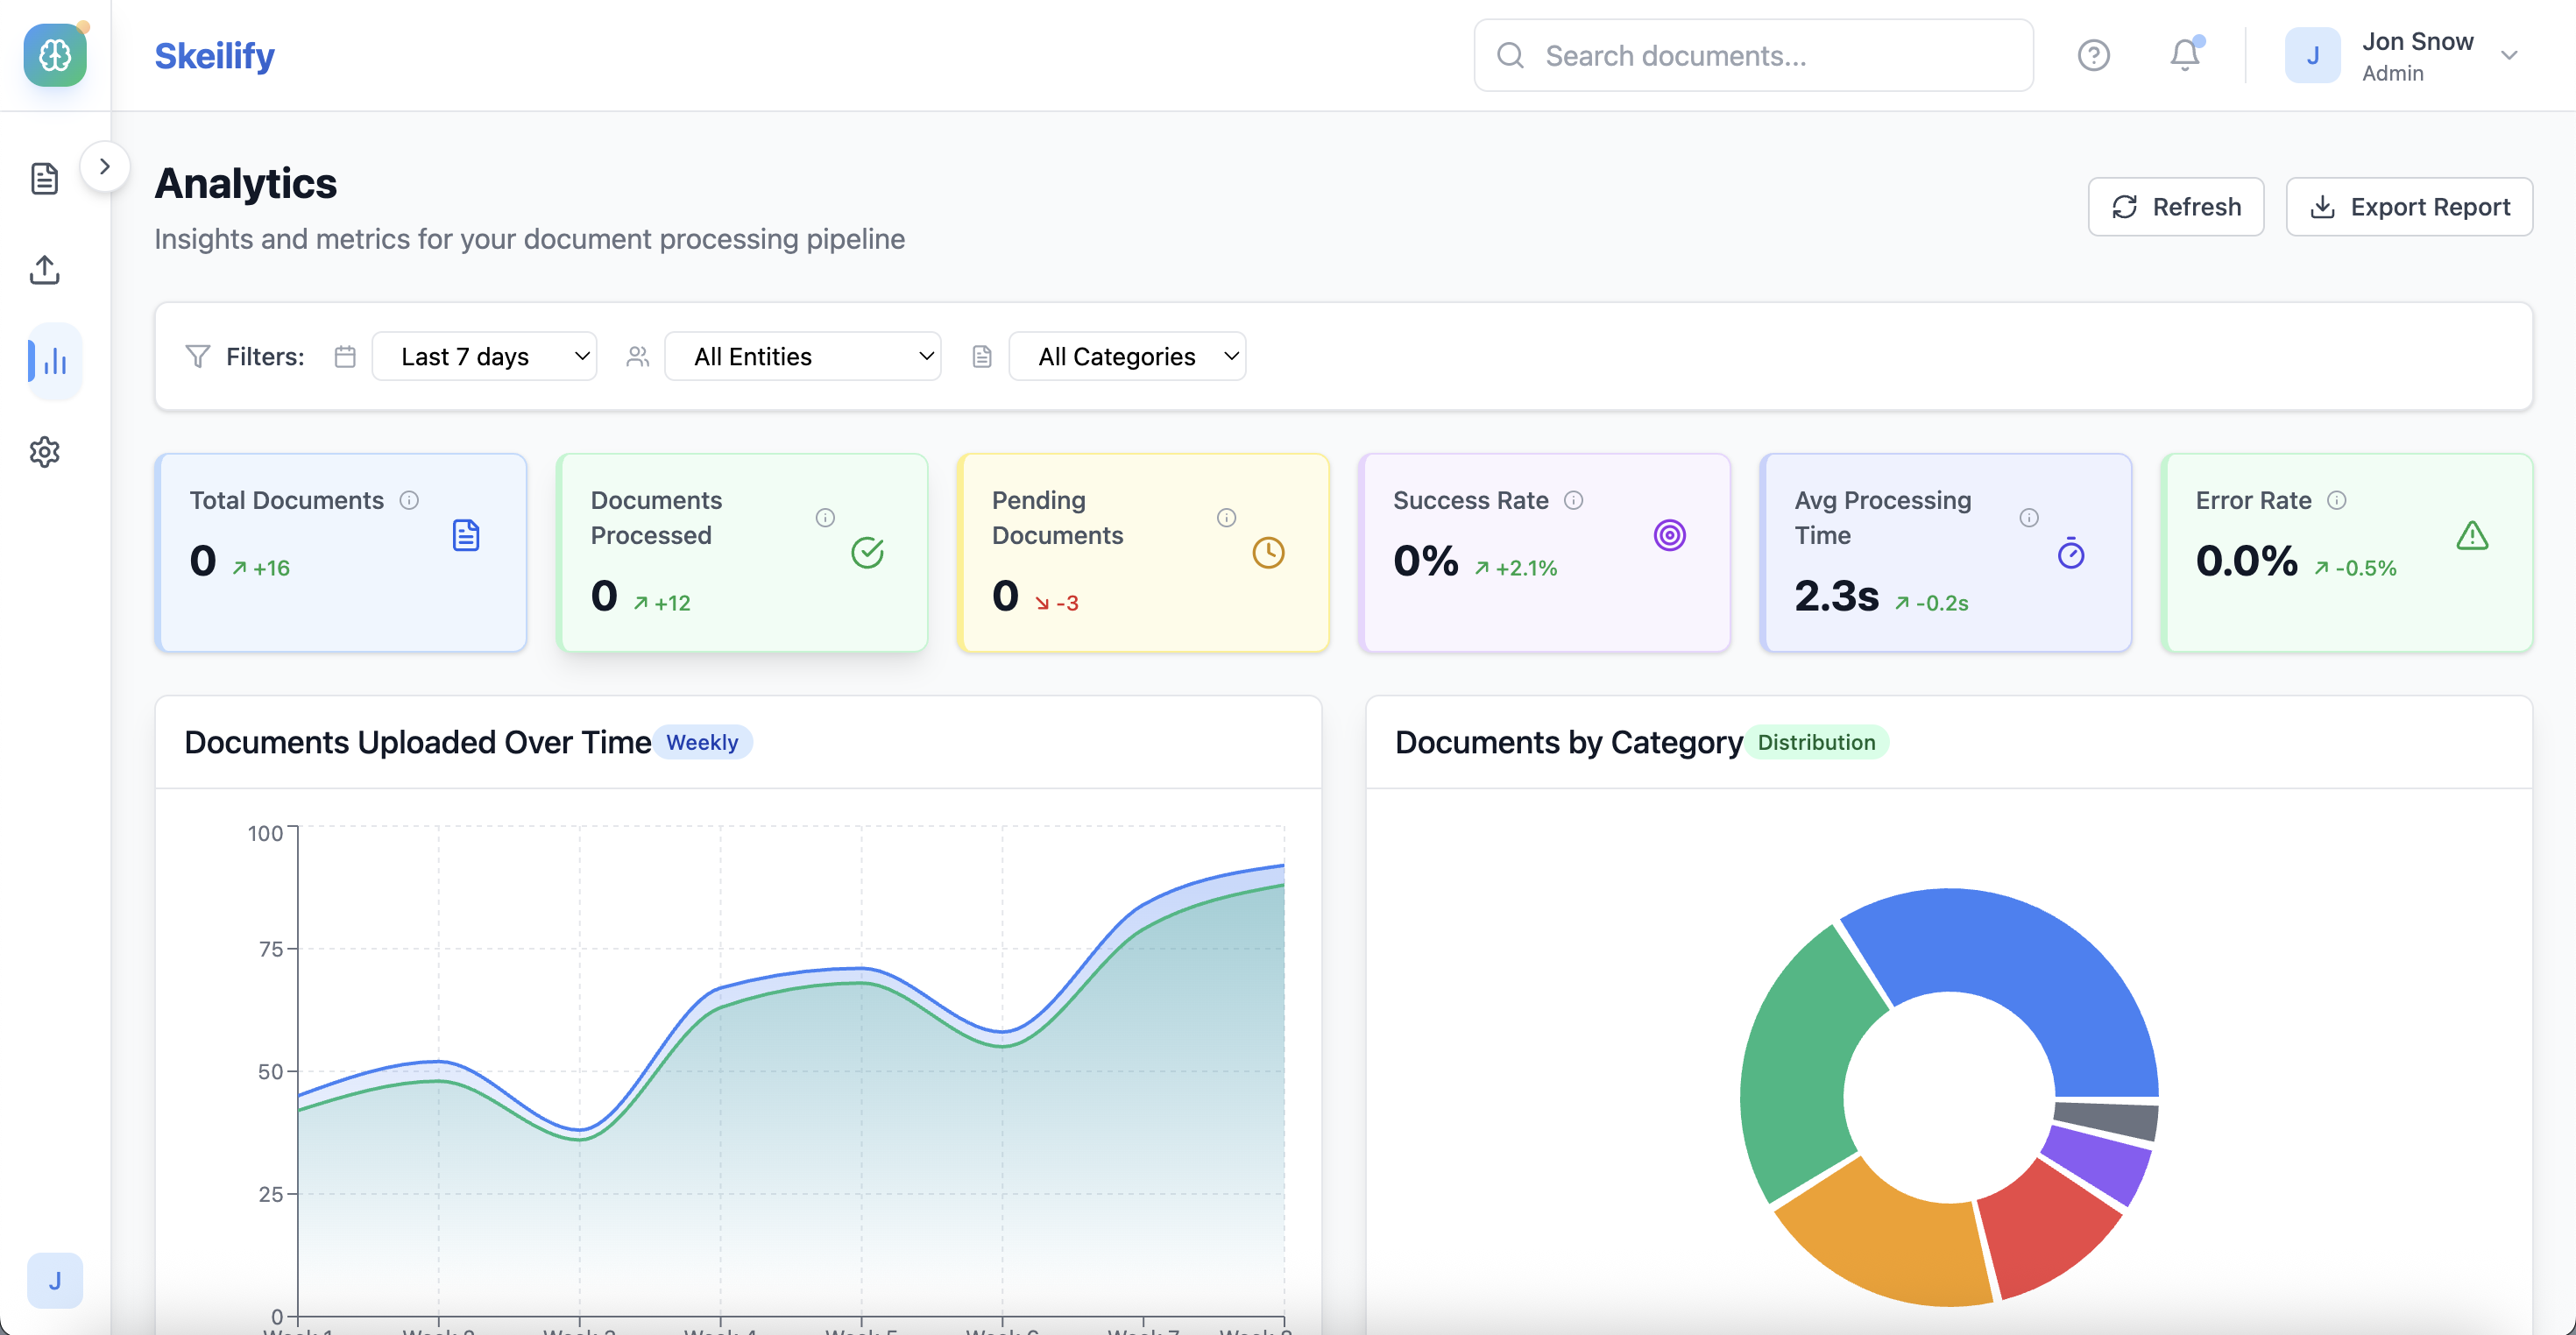Click info icon next to Error Rate
Image resolution: width=2576 pixels, height=1335 pixels.
(x=2336, y=500)
